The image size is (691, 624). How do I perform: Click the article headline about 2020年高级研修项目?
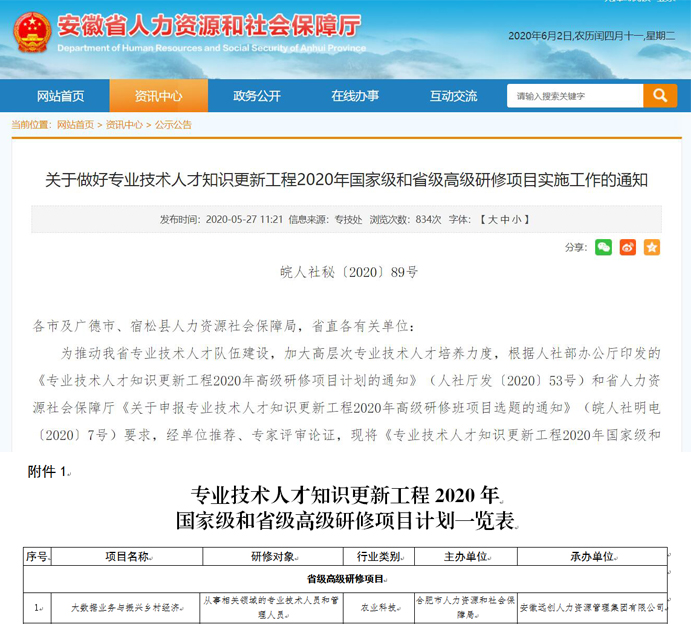pyautogui.click(x=346, y=180)
